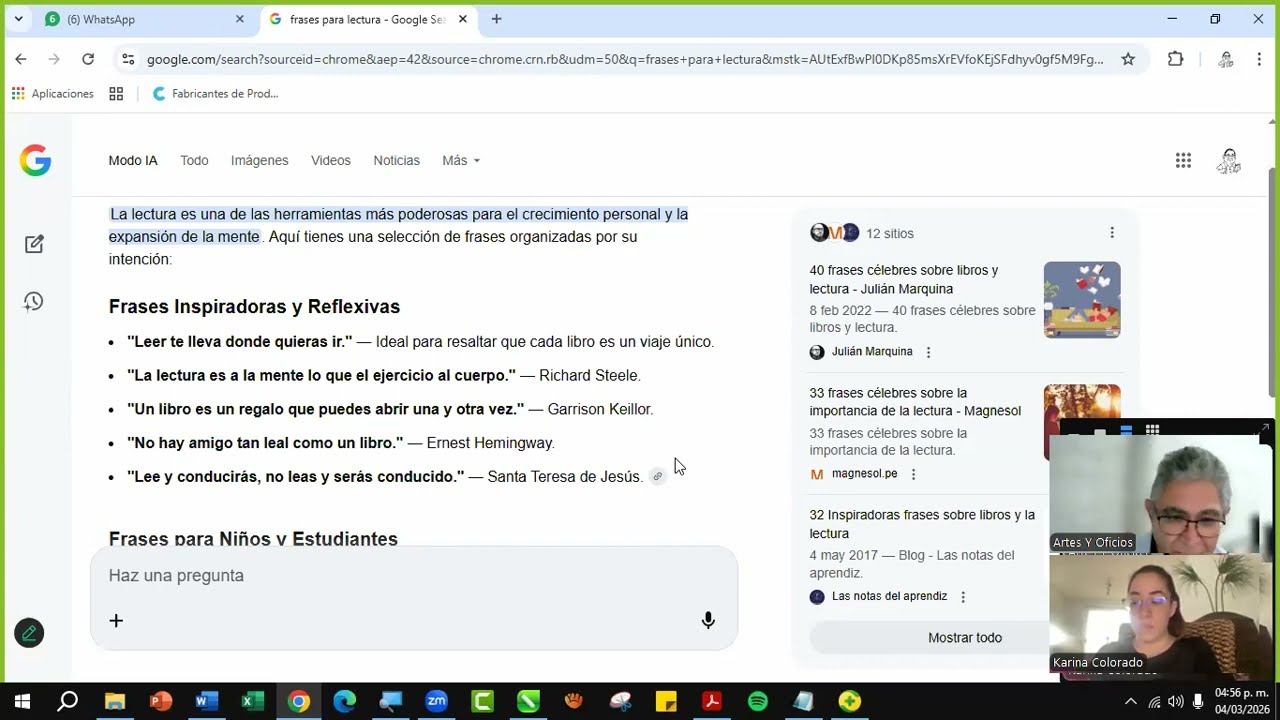Open Spotify from taskbar
Viewport: 1280px width, 720px height.
[758, 701]
